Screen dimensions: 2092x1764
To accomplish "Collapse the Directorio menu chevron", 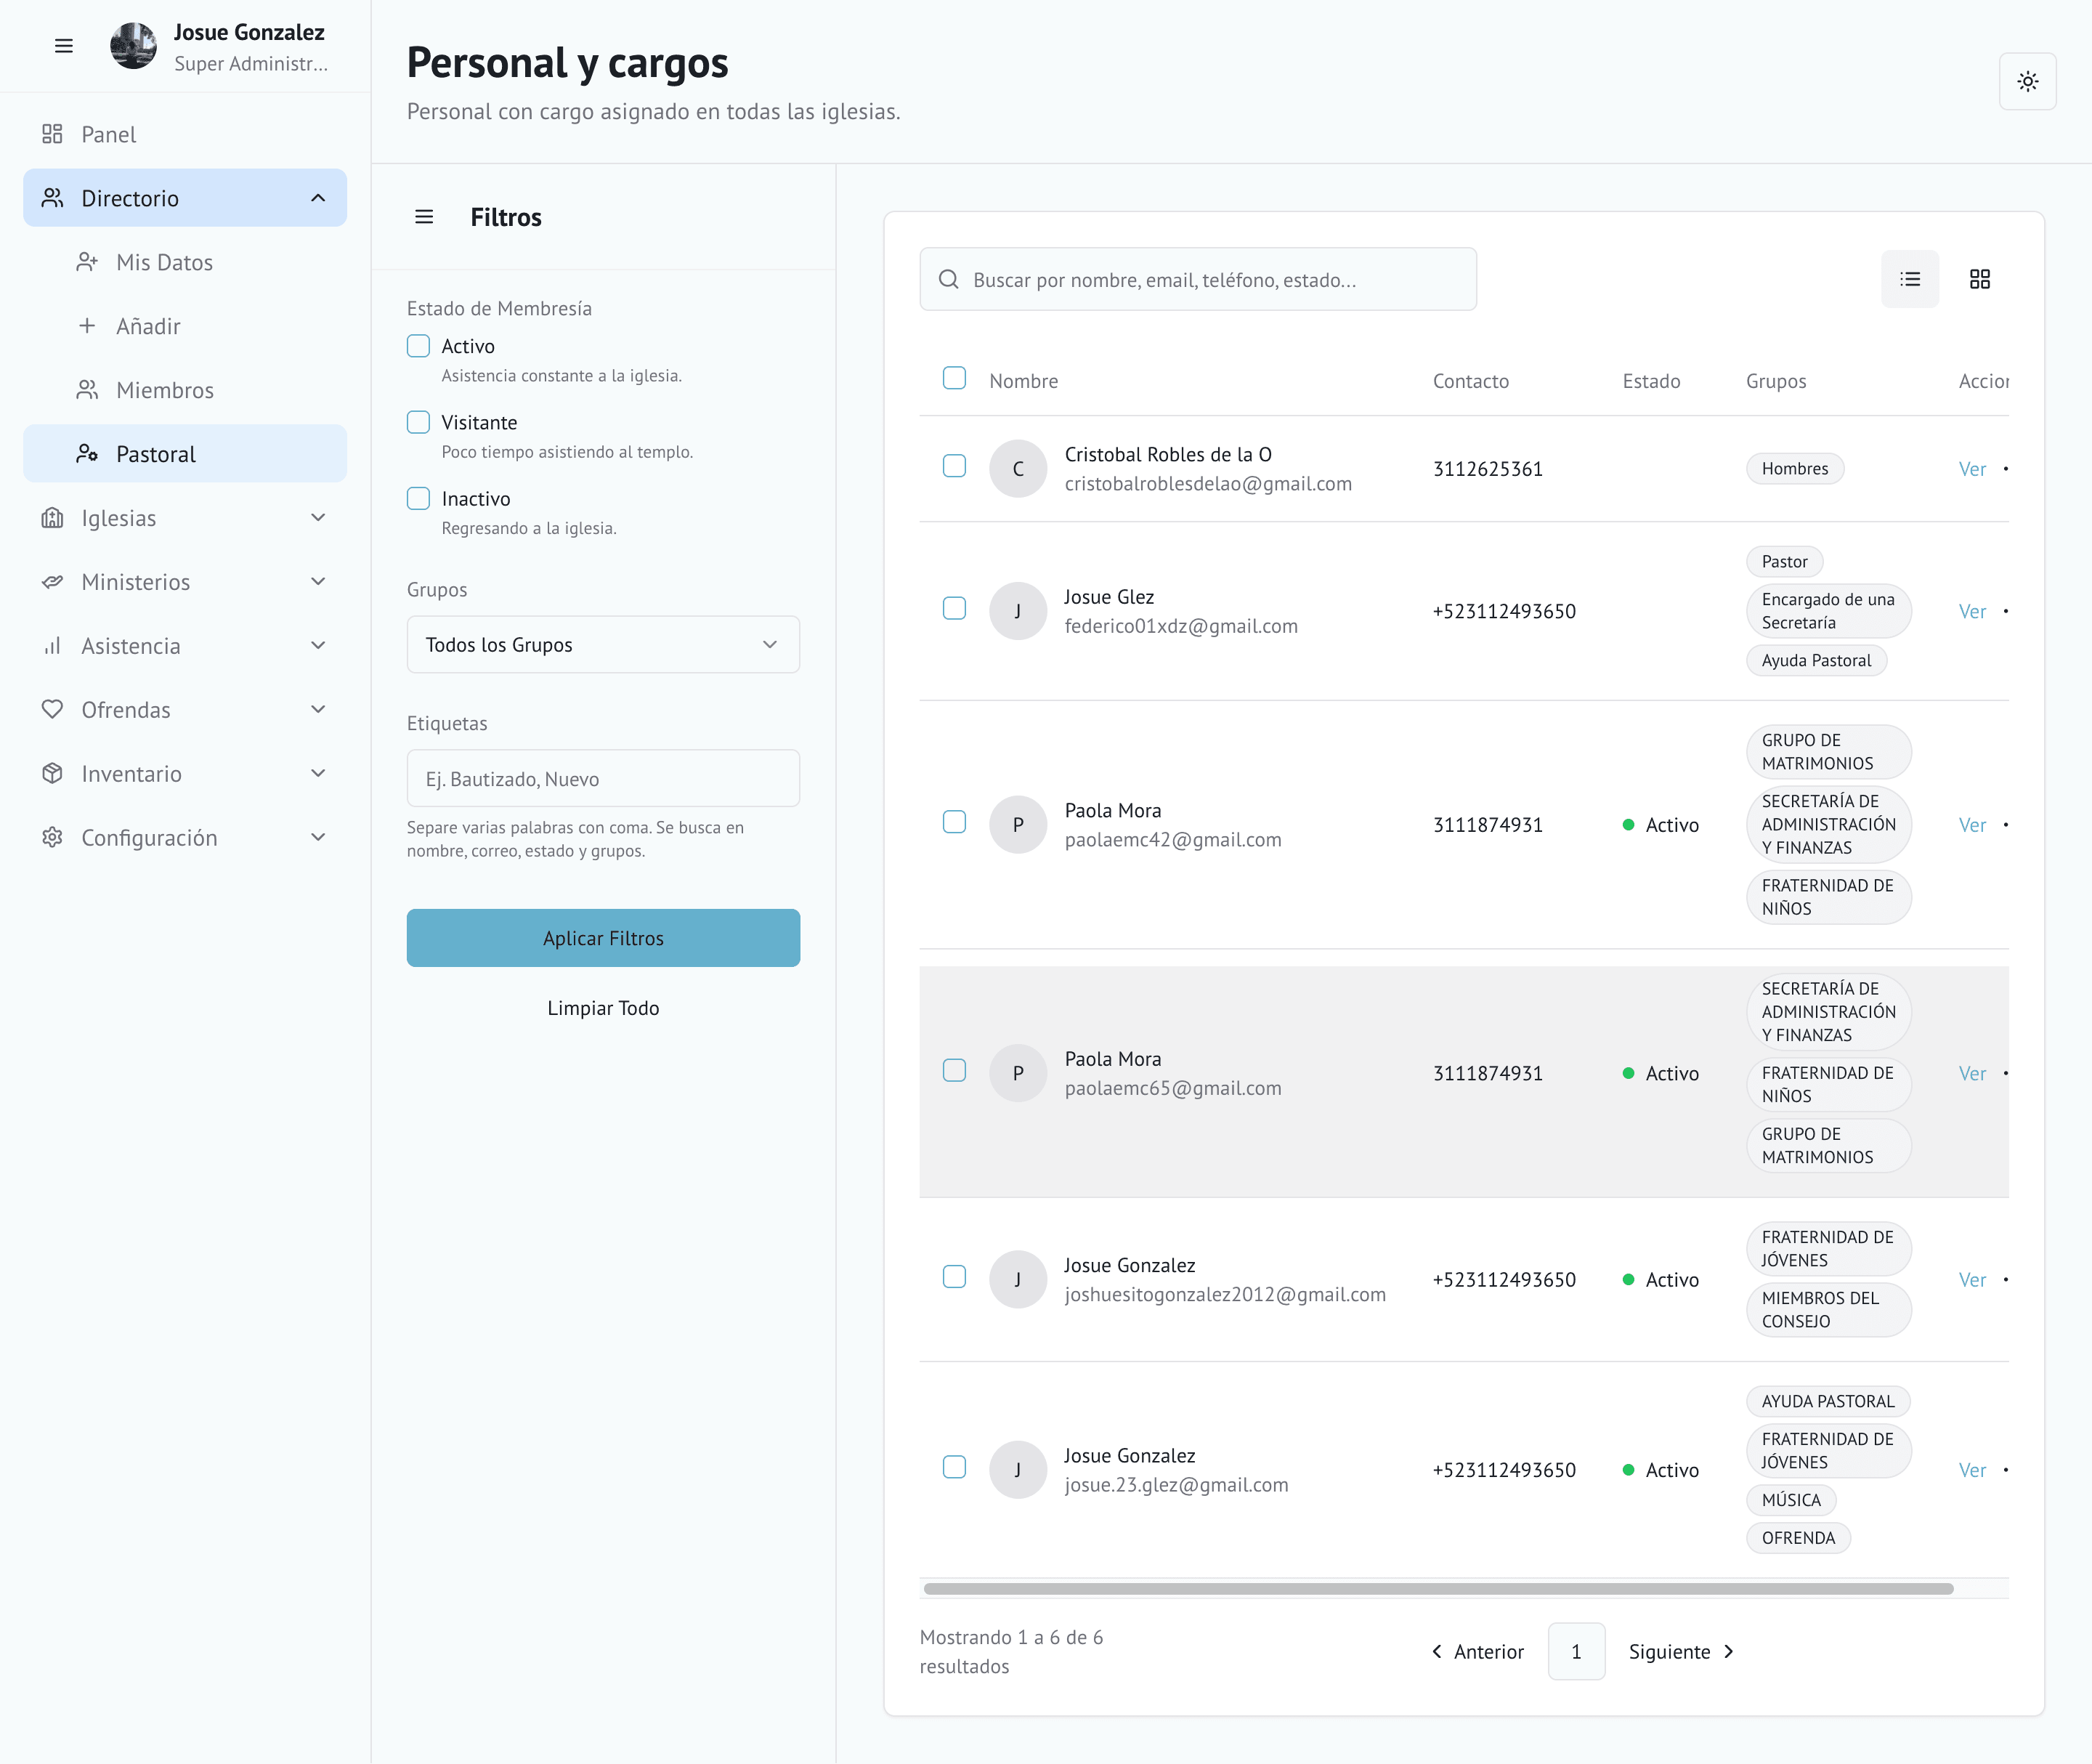I will [318, 198].
